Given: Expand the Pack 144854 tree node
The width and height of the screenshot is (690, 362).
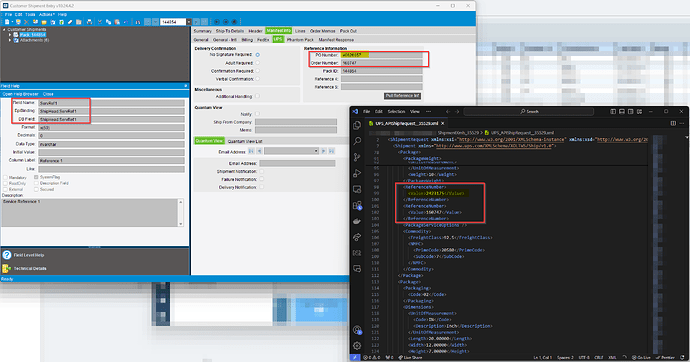Looking at the screenshot, I should [x=10, y=35].
